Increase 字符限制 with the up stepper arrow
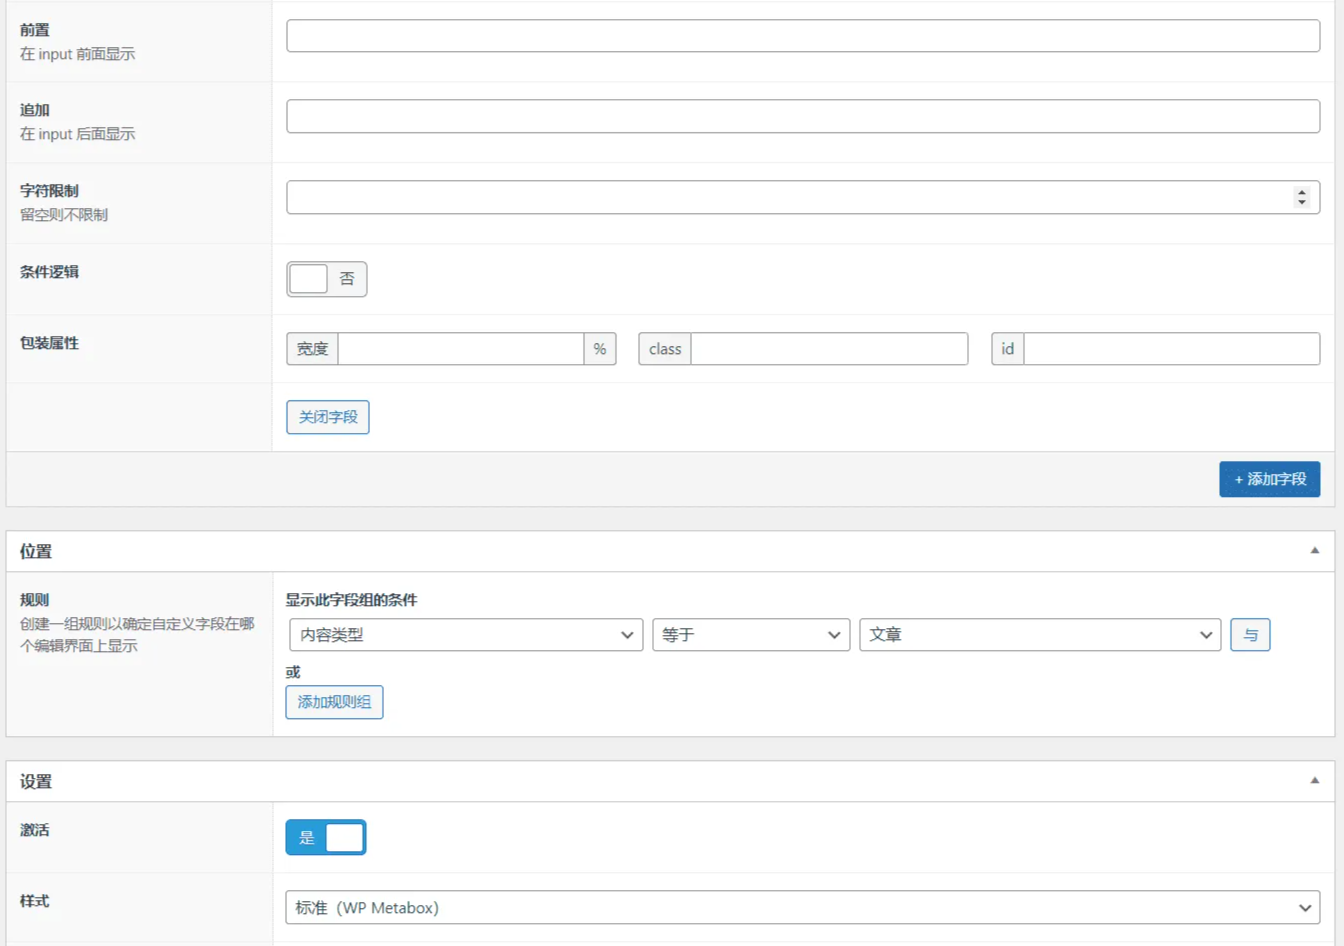This screenshot has height=946, width=1344. pos(1301,192)
